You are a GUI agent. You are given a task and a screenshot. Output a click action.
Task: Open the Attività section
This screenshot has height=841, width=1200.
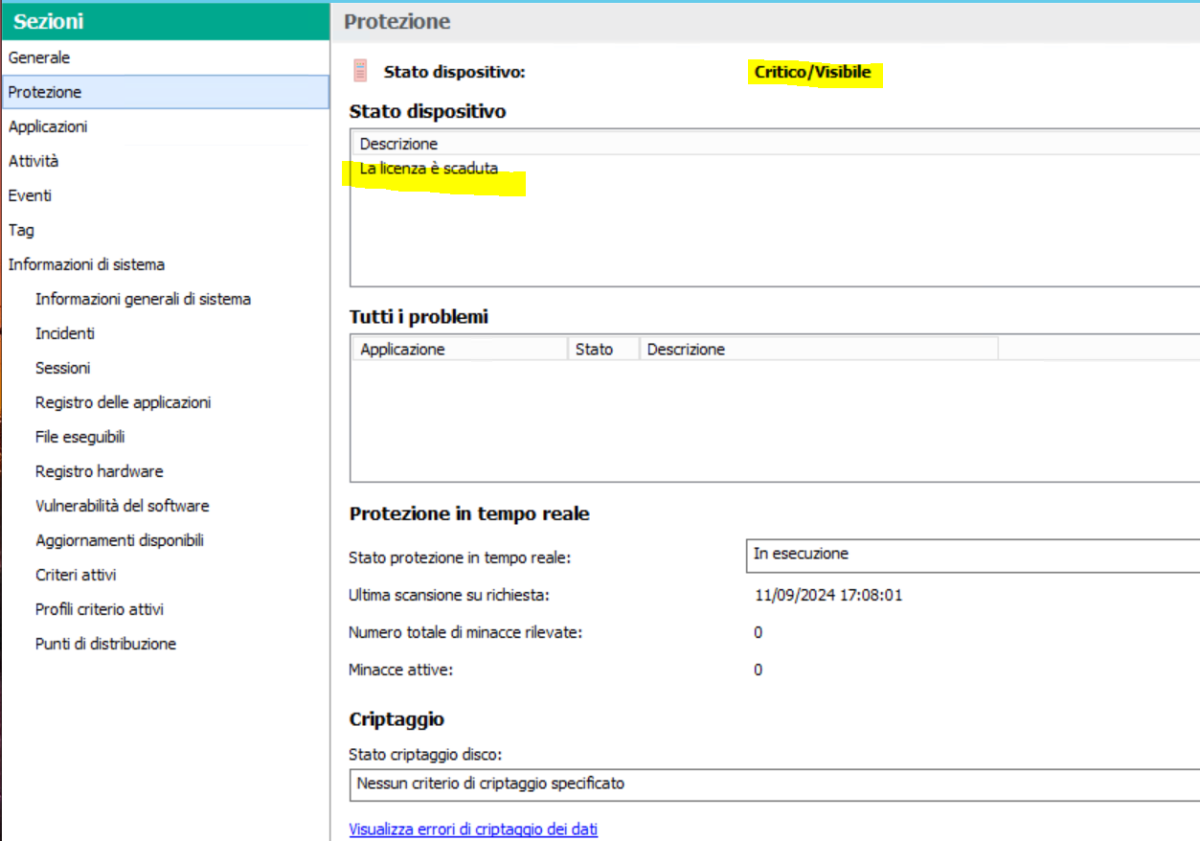[34, 161]
